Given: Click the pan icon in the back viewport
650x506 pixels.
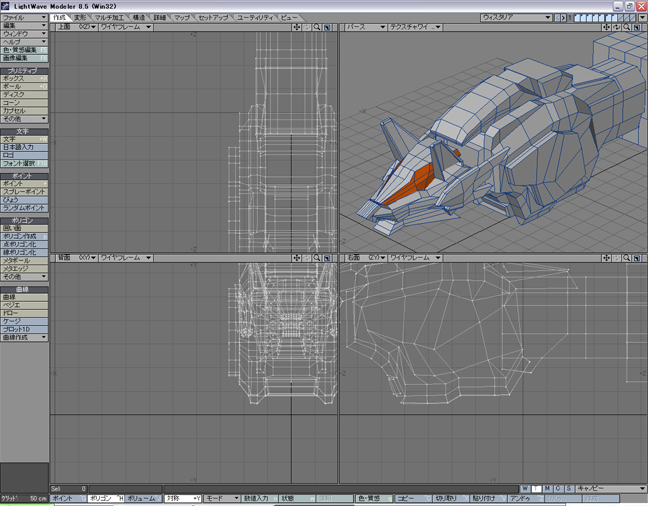Looking at the screenshot, I should (x=297, y=258).
